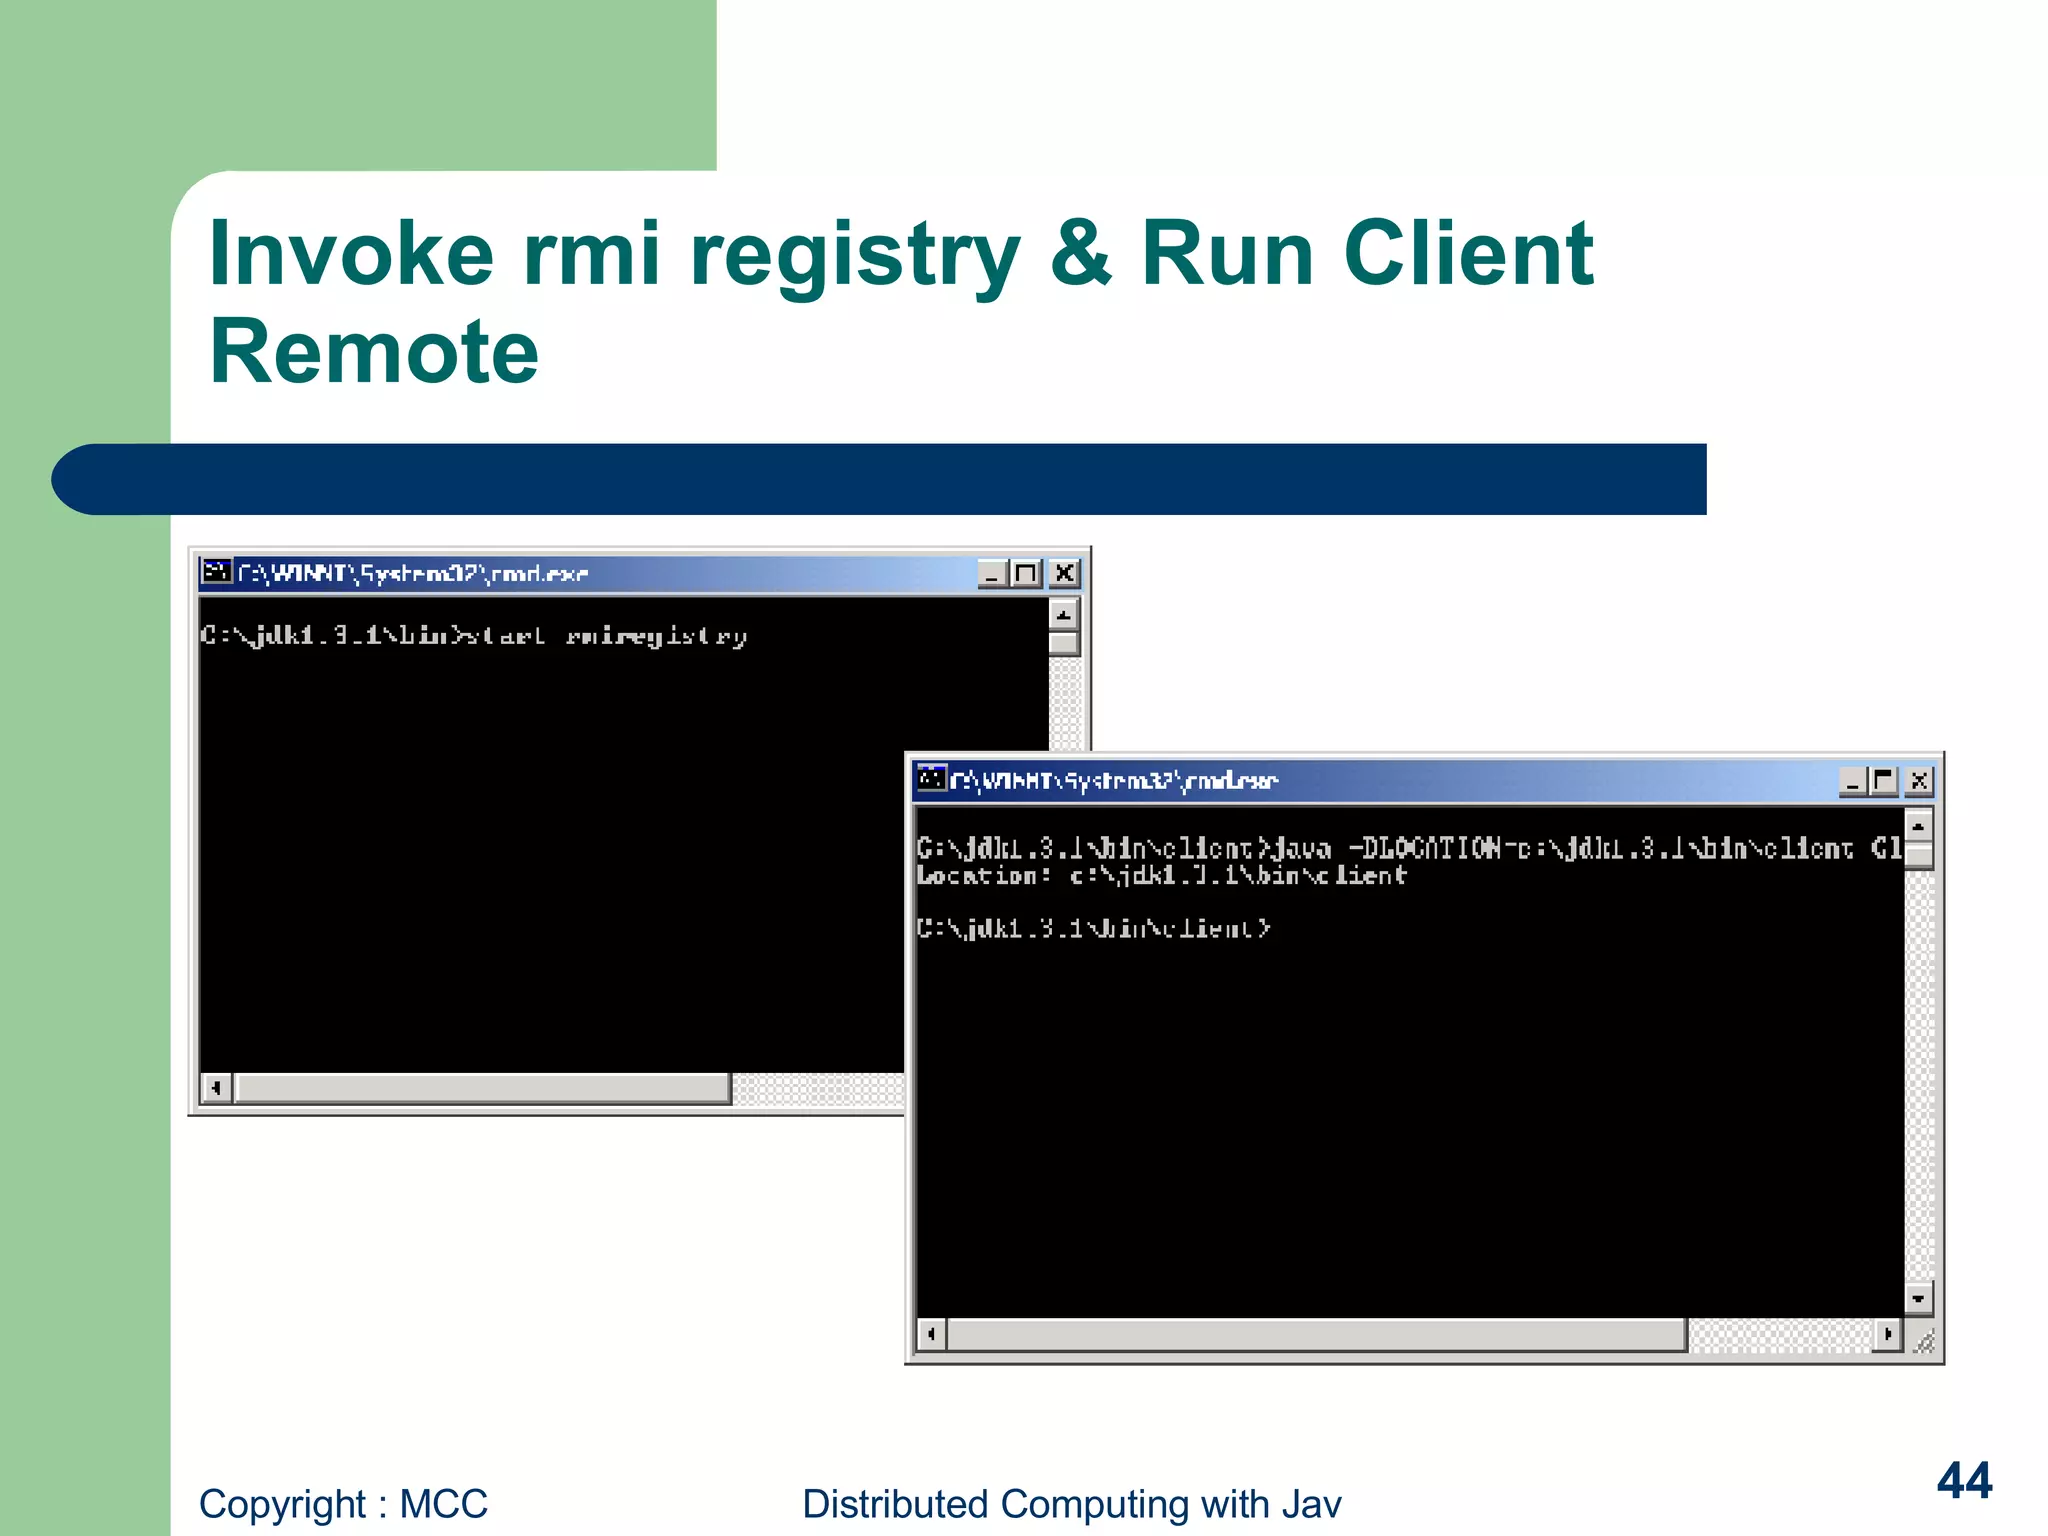Click the client window's cmd system icon

[x=931, y=779]
